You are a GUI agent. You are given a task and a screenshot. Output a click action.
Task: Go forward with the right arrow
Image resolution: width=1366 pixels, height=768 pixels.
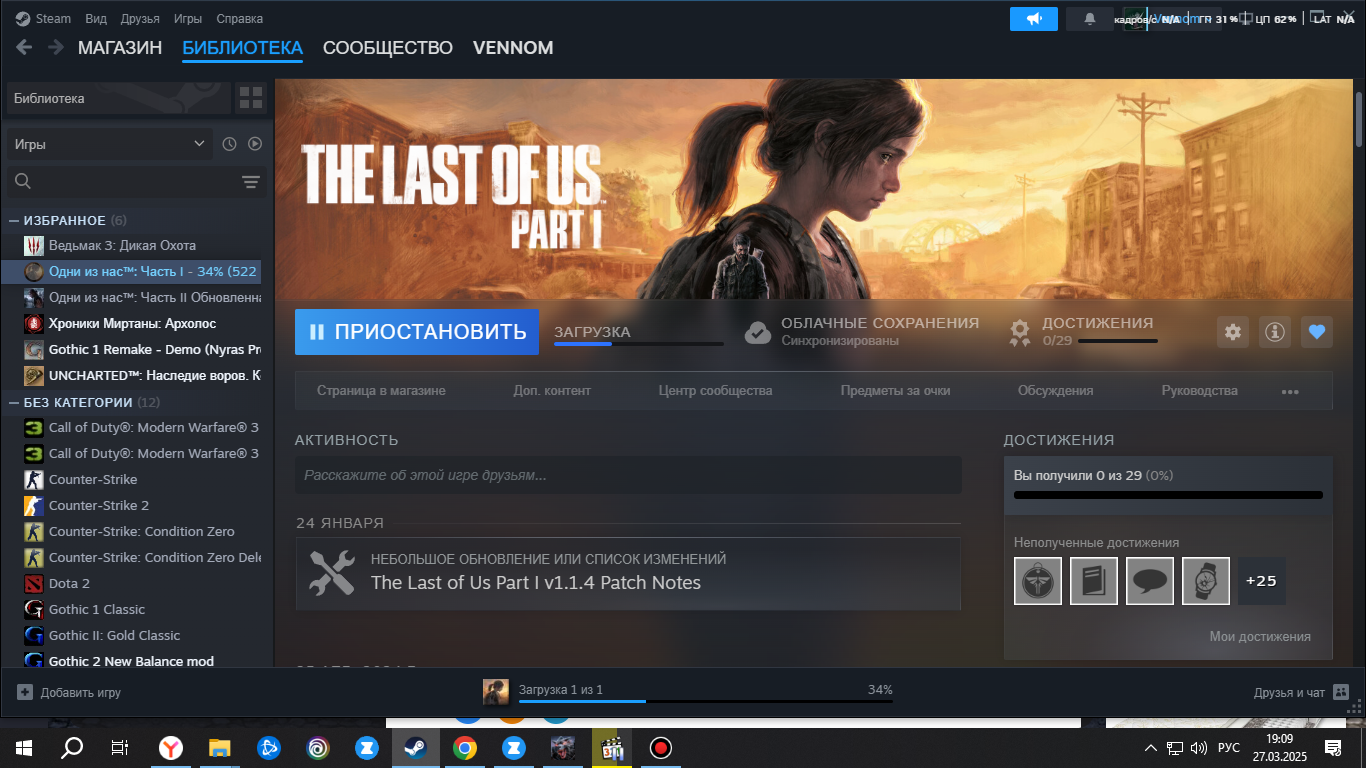point(56,47)
